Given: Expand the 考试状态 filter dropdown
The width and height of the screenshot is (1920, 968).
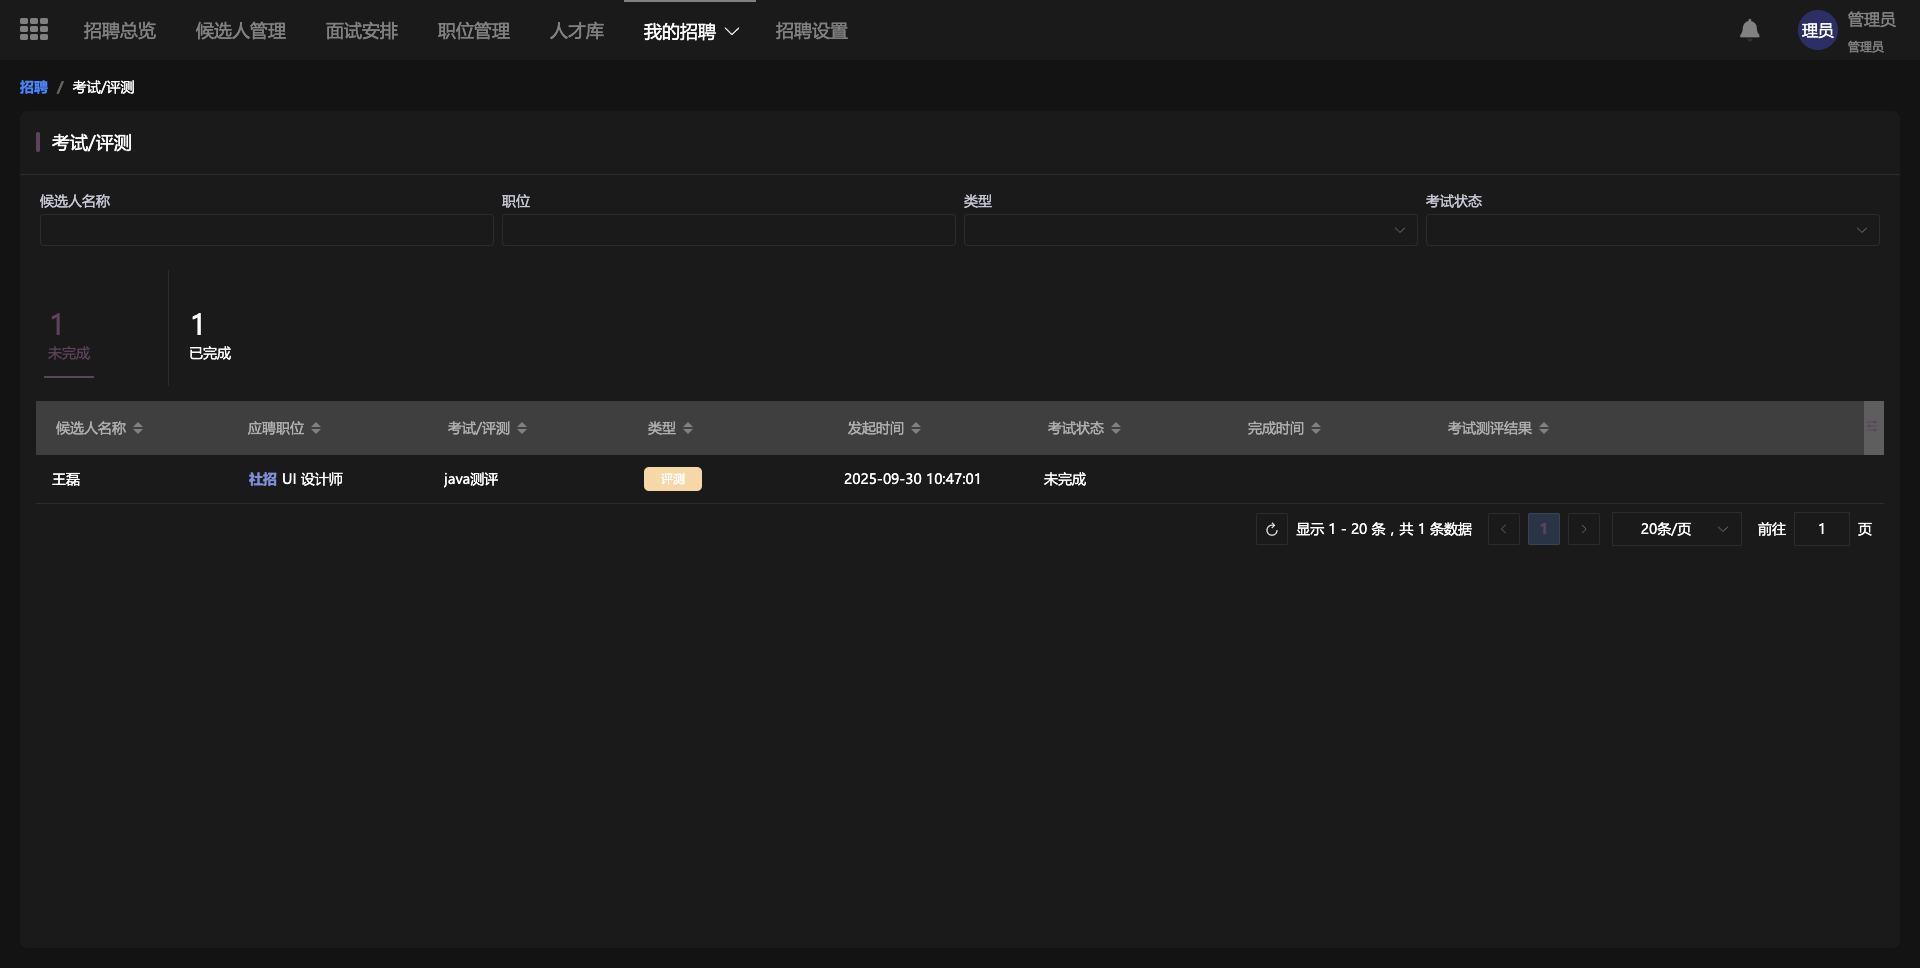Looking at the screenshot, I should click(1652, 230).
